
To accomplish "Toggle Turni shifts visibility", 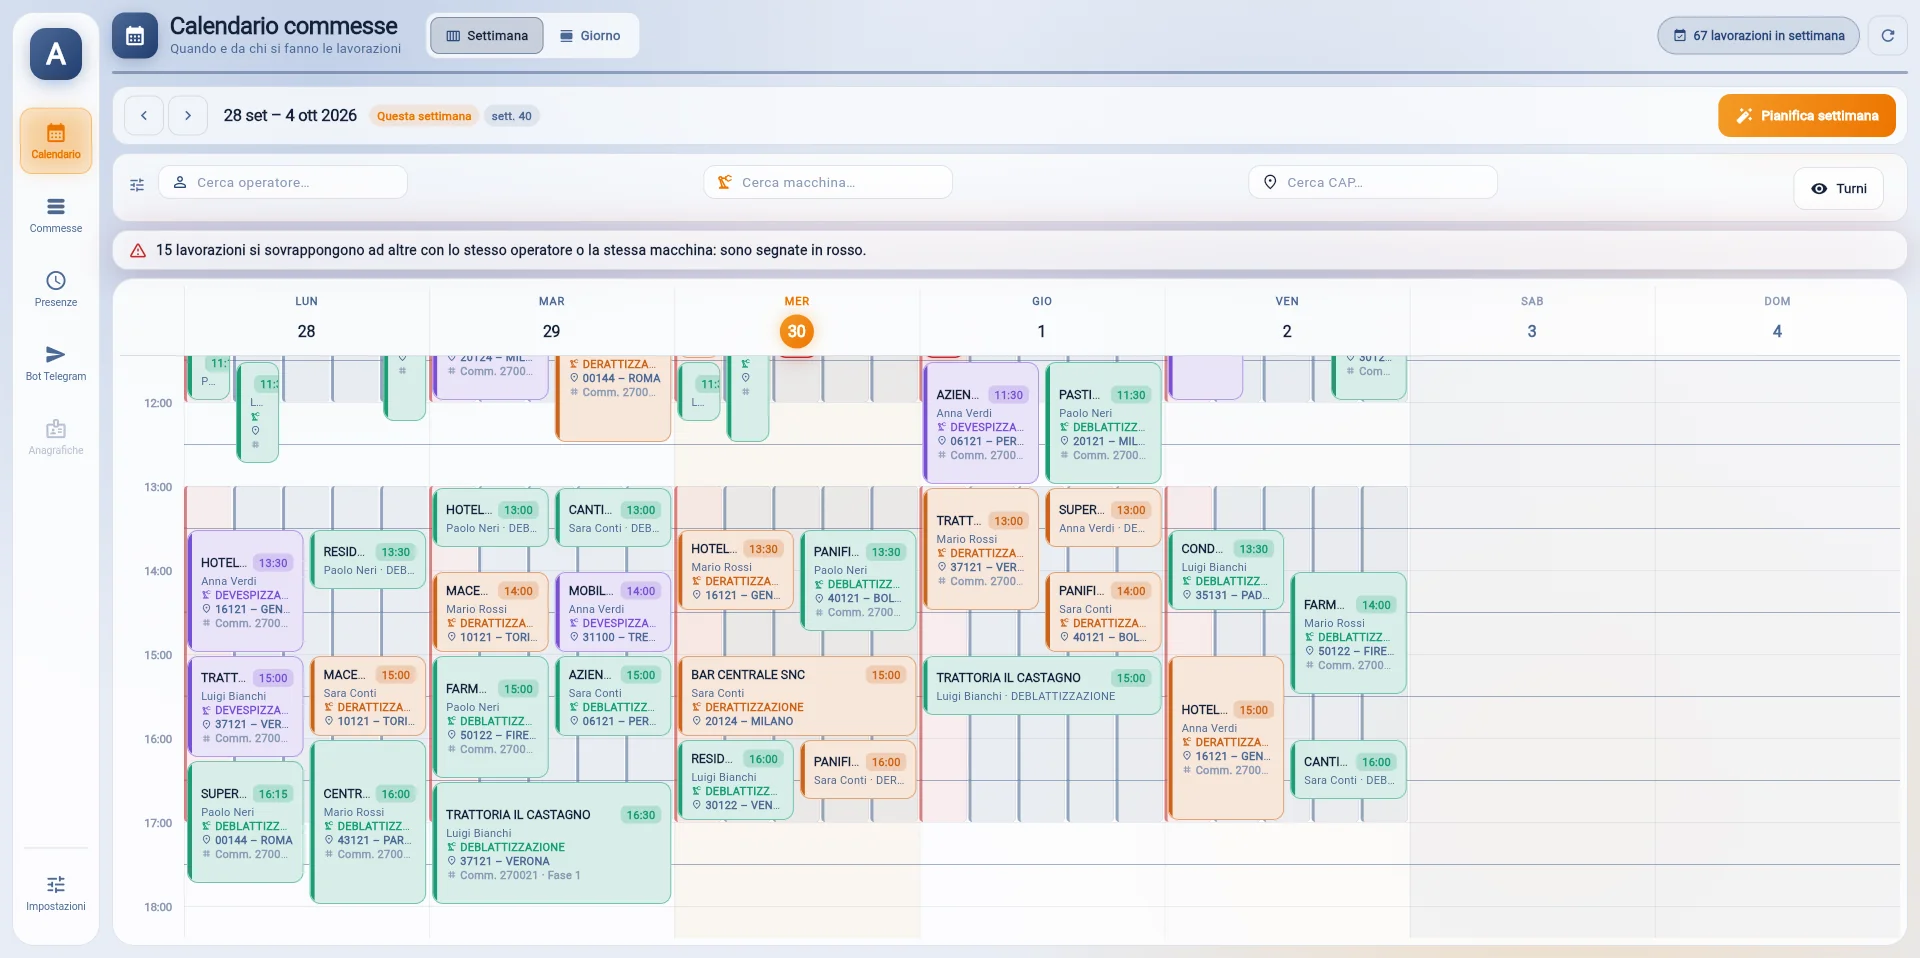I will point(1839,189).
